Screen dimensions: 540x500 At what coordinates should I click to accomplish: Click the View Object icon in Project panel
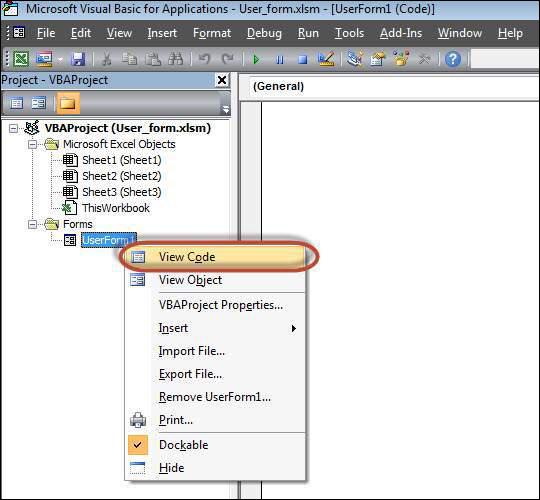click(39, 103)
